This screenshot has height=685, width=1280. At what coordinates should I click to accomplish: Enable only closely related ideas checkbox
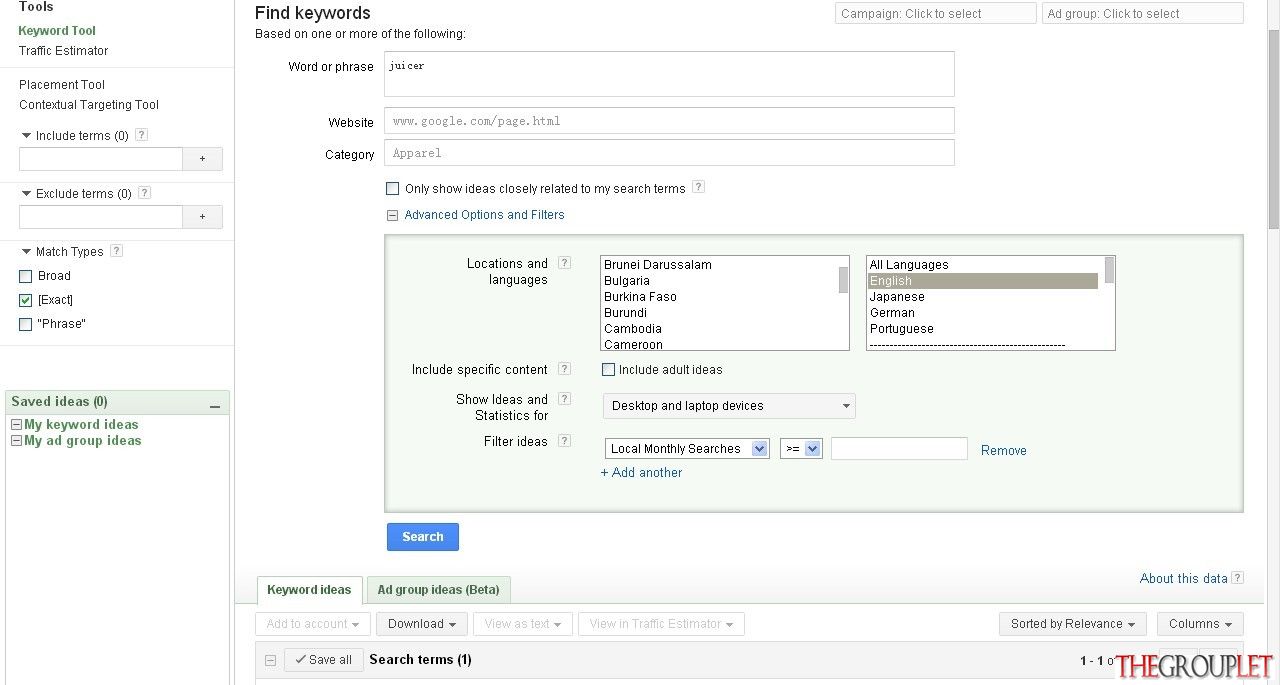pos(392,188)
